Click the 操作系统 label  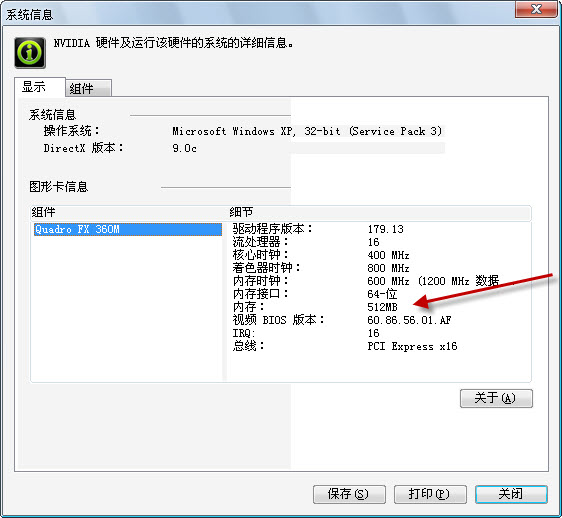pos(71,131)
